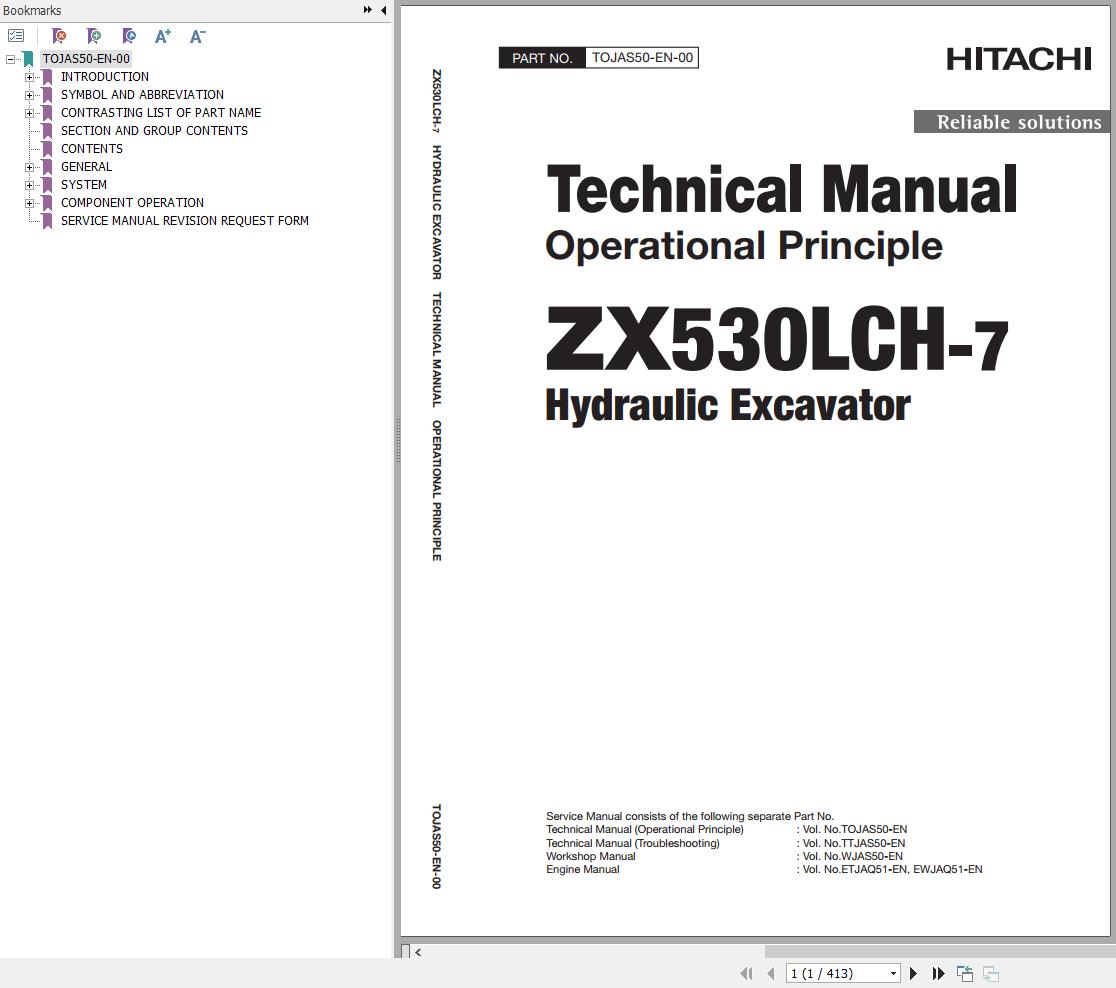
Task: Click the ZX530LCH-7 model title
Action: [777, 340]
